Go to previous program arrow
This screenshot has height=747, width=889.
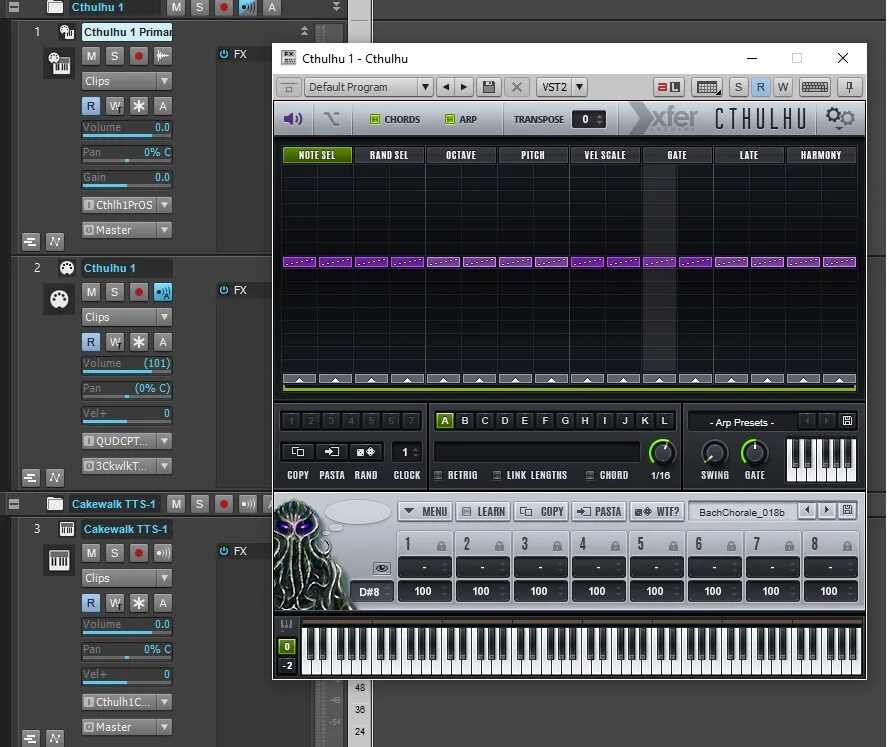click(x=446, y=87)
